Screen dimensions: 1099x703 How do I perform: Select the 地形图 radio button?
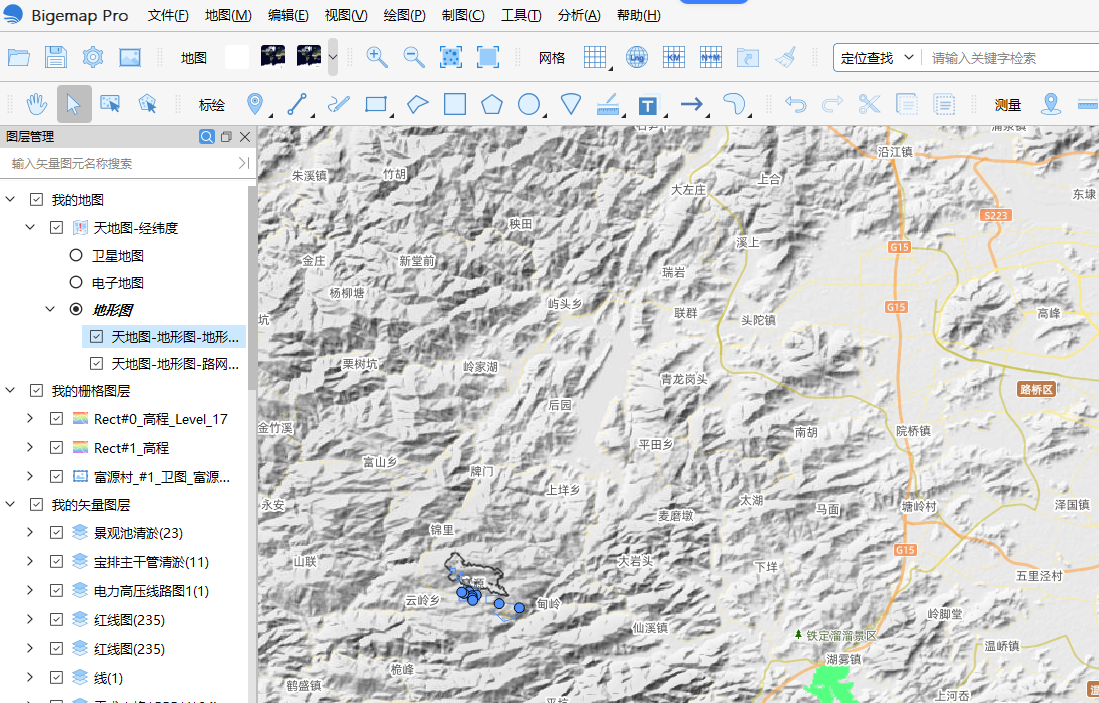tap(76, 309)
